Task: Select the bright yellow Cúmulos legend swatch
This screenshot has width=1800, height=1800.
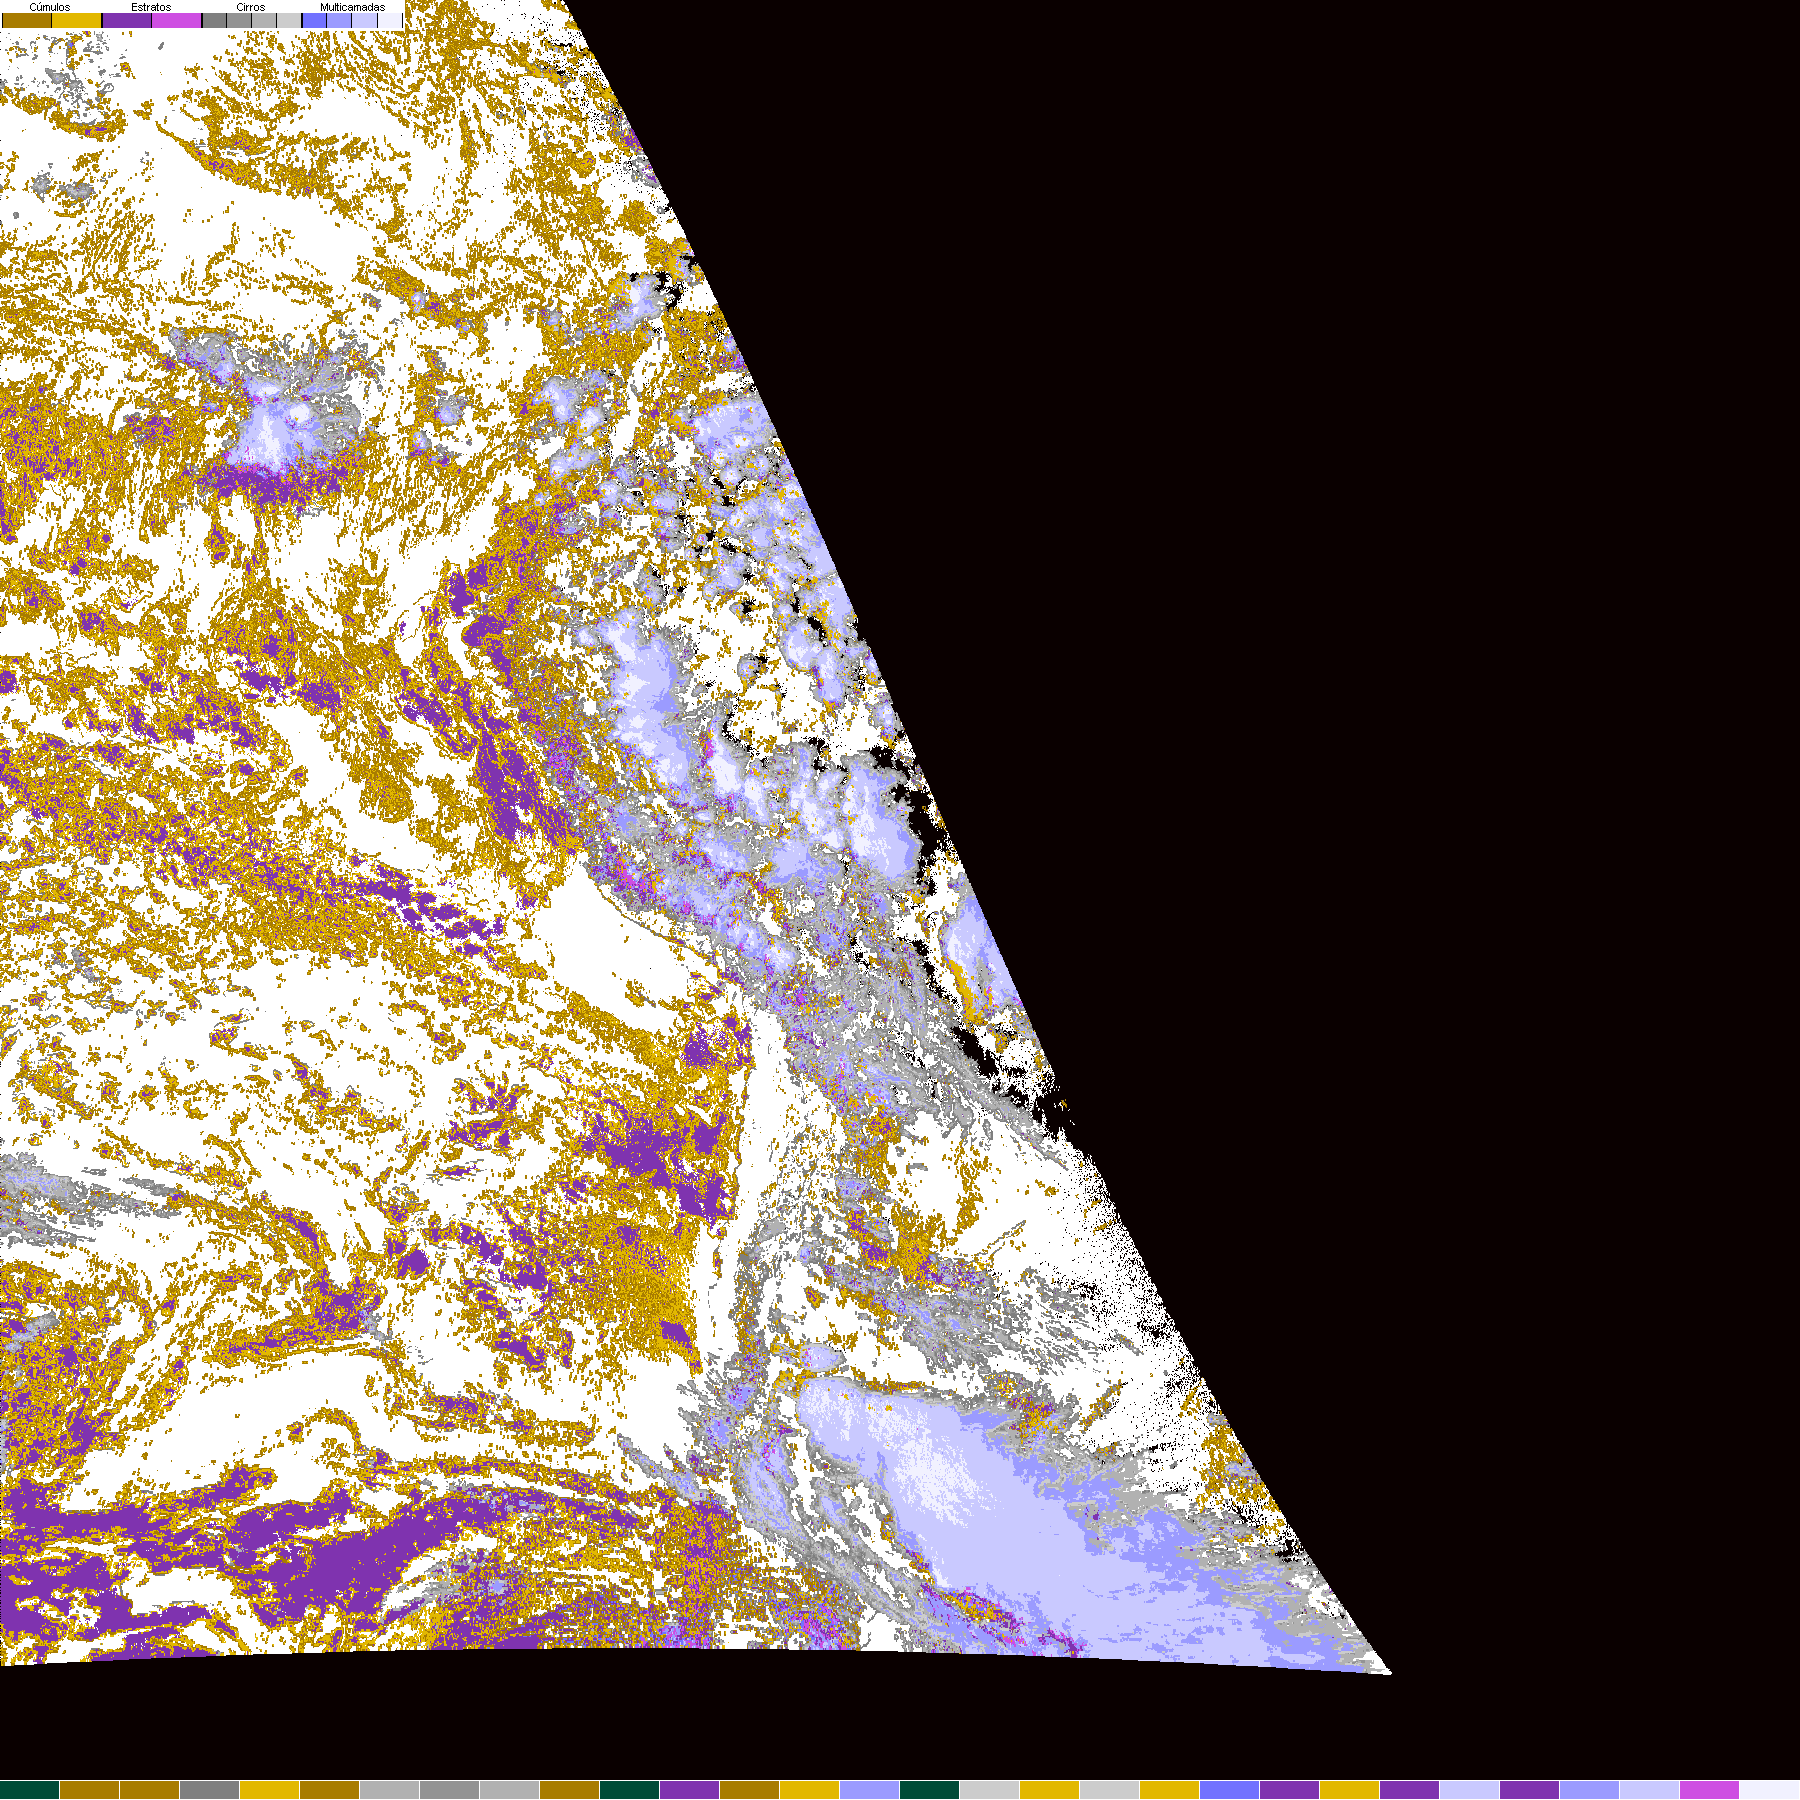Action: coord(77,20)
